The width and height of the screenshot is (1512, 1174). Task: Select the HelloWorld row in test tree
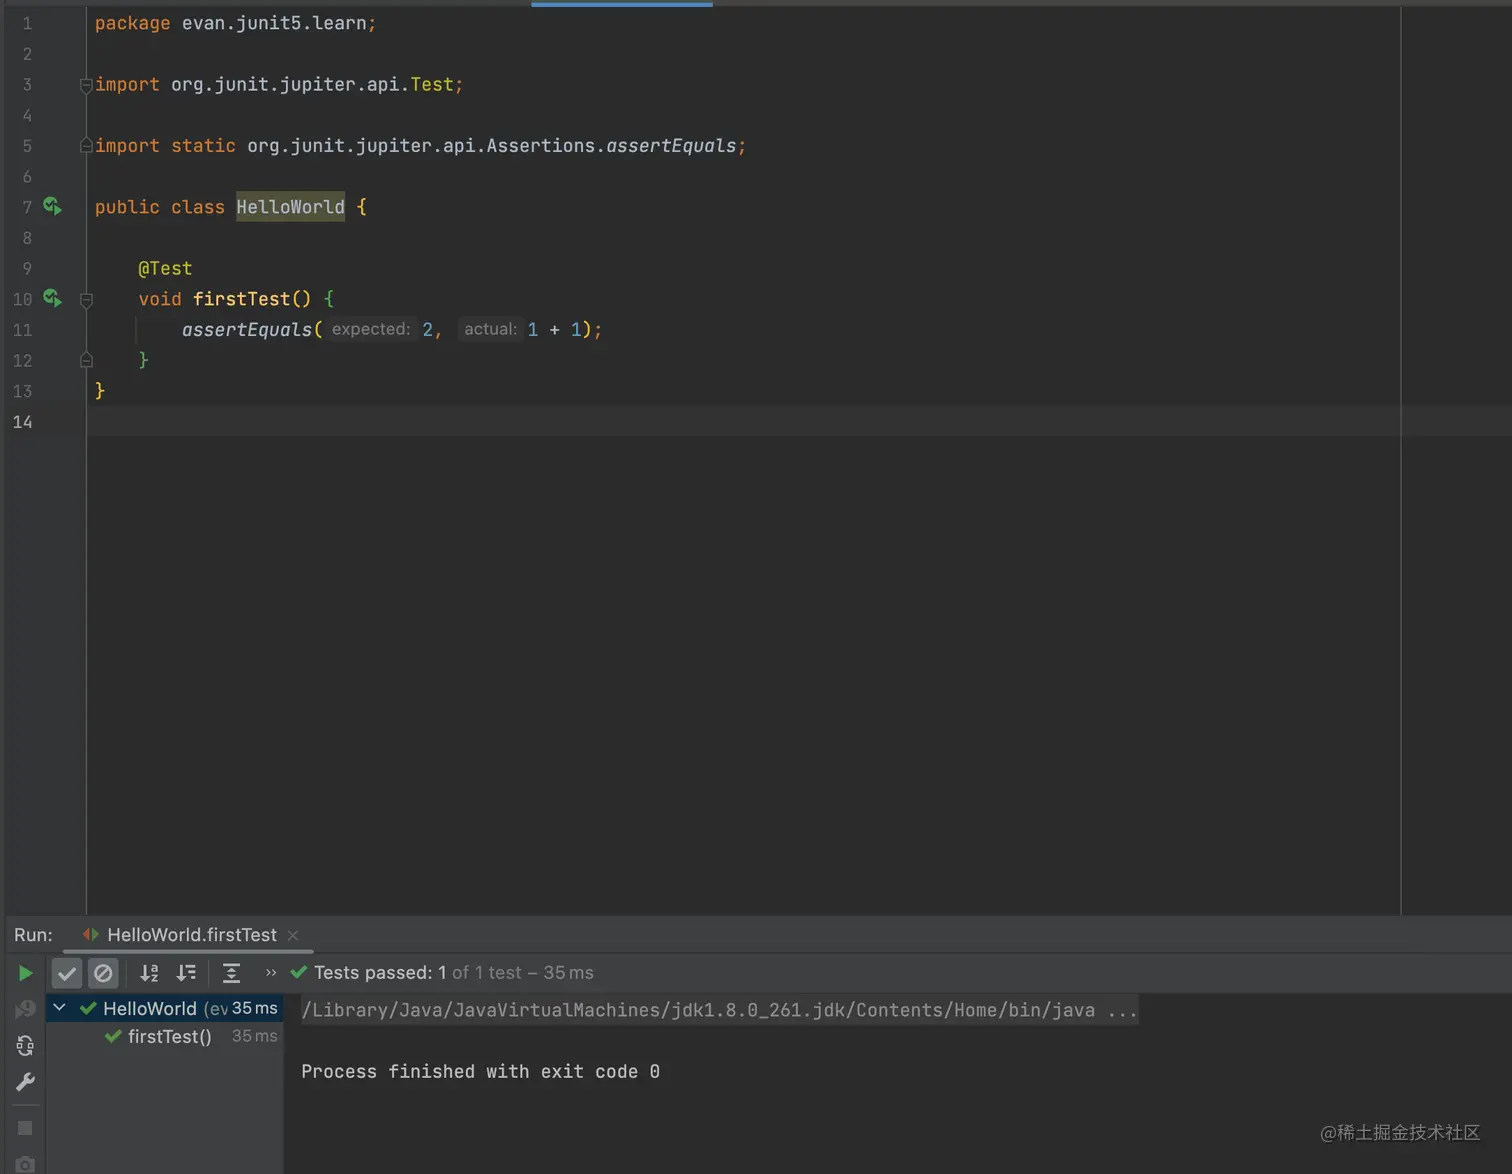[x=164, y=1008]
